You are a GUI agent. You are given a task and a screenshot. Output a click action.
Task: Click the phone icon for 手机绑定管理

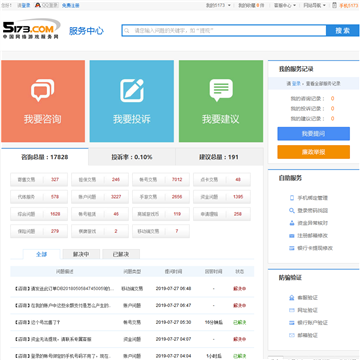292,198
